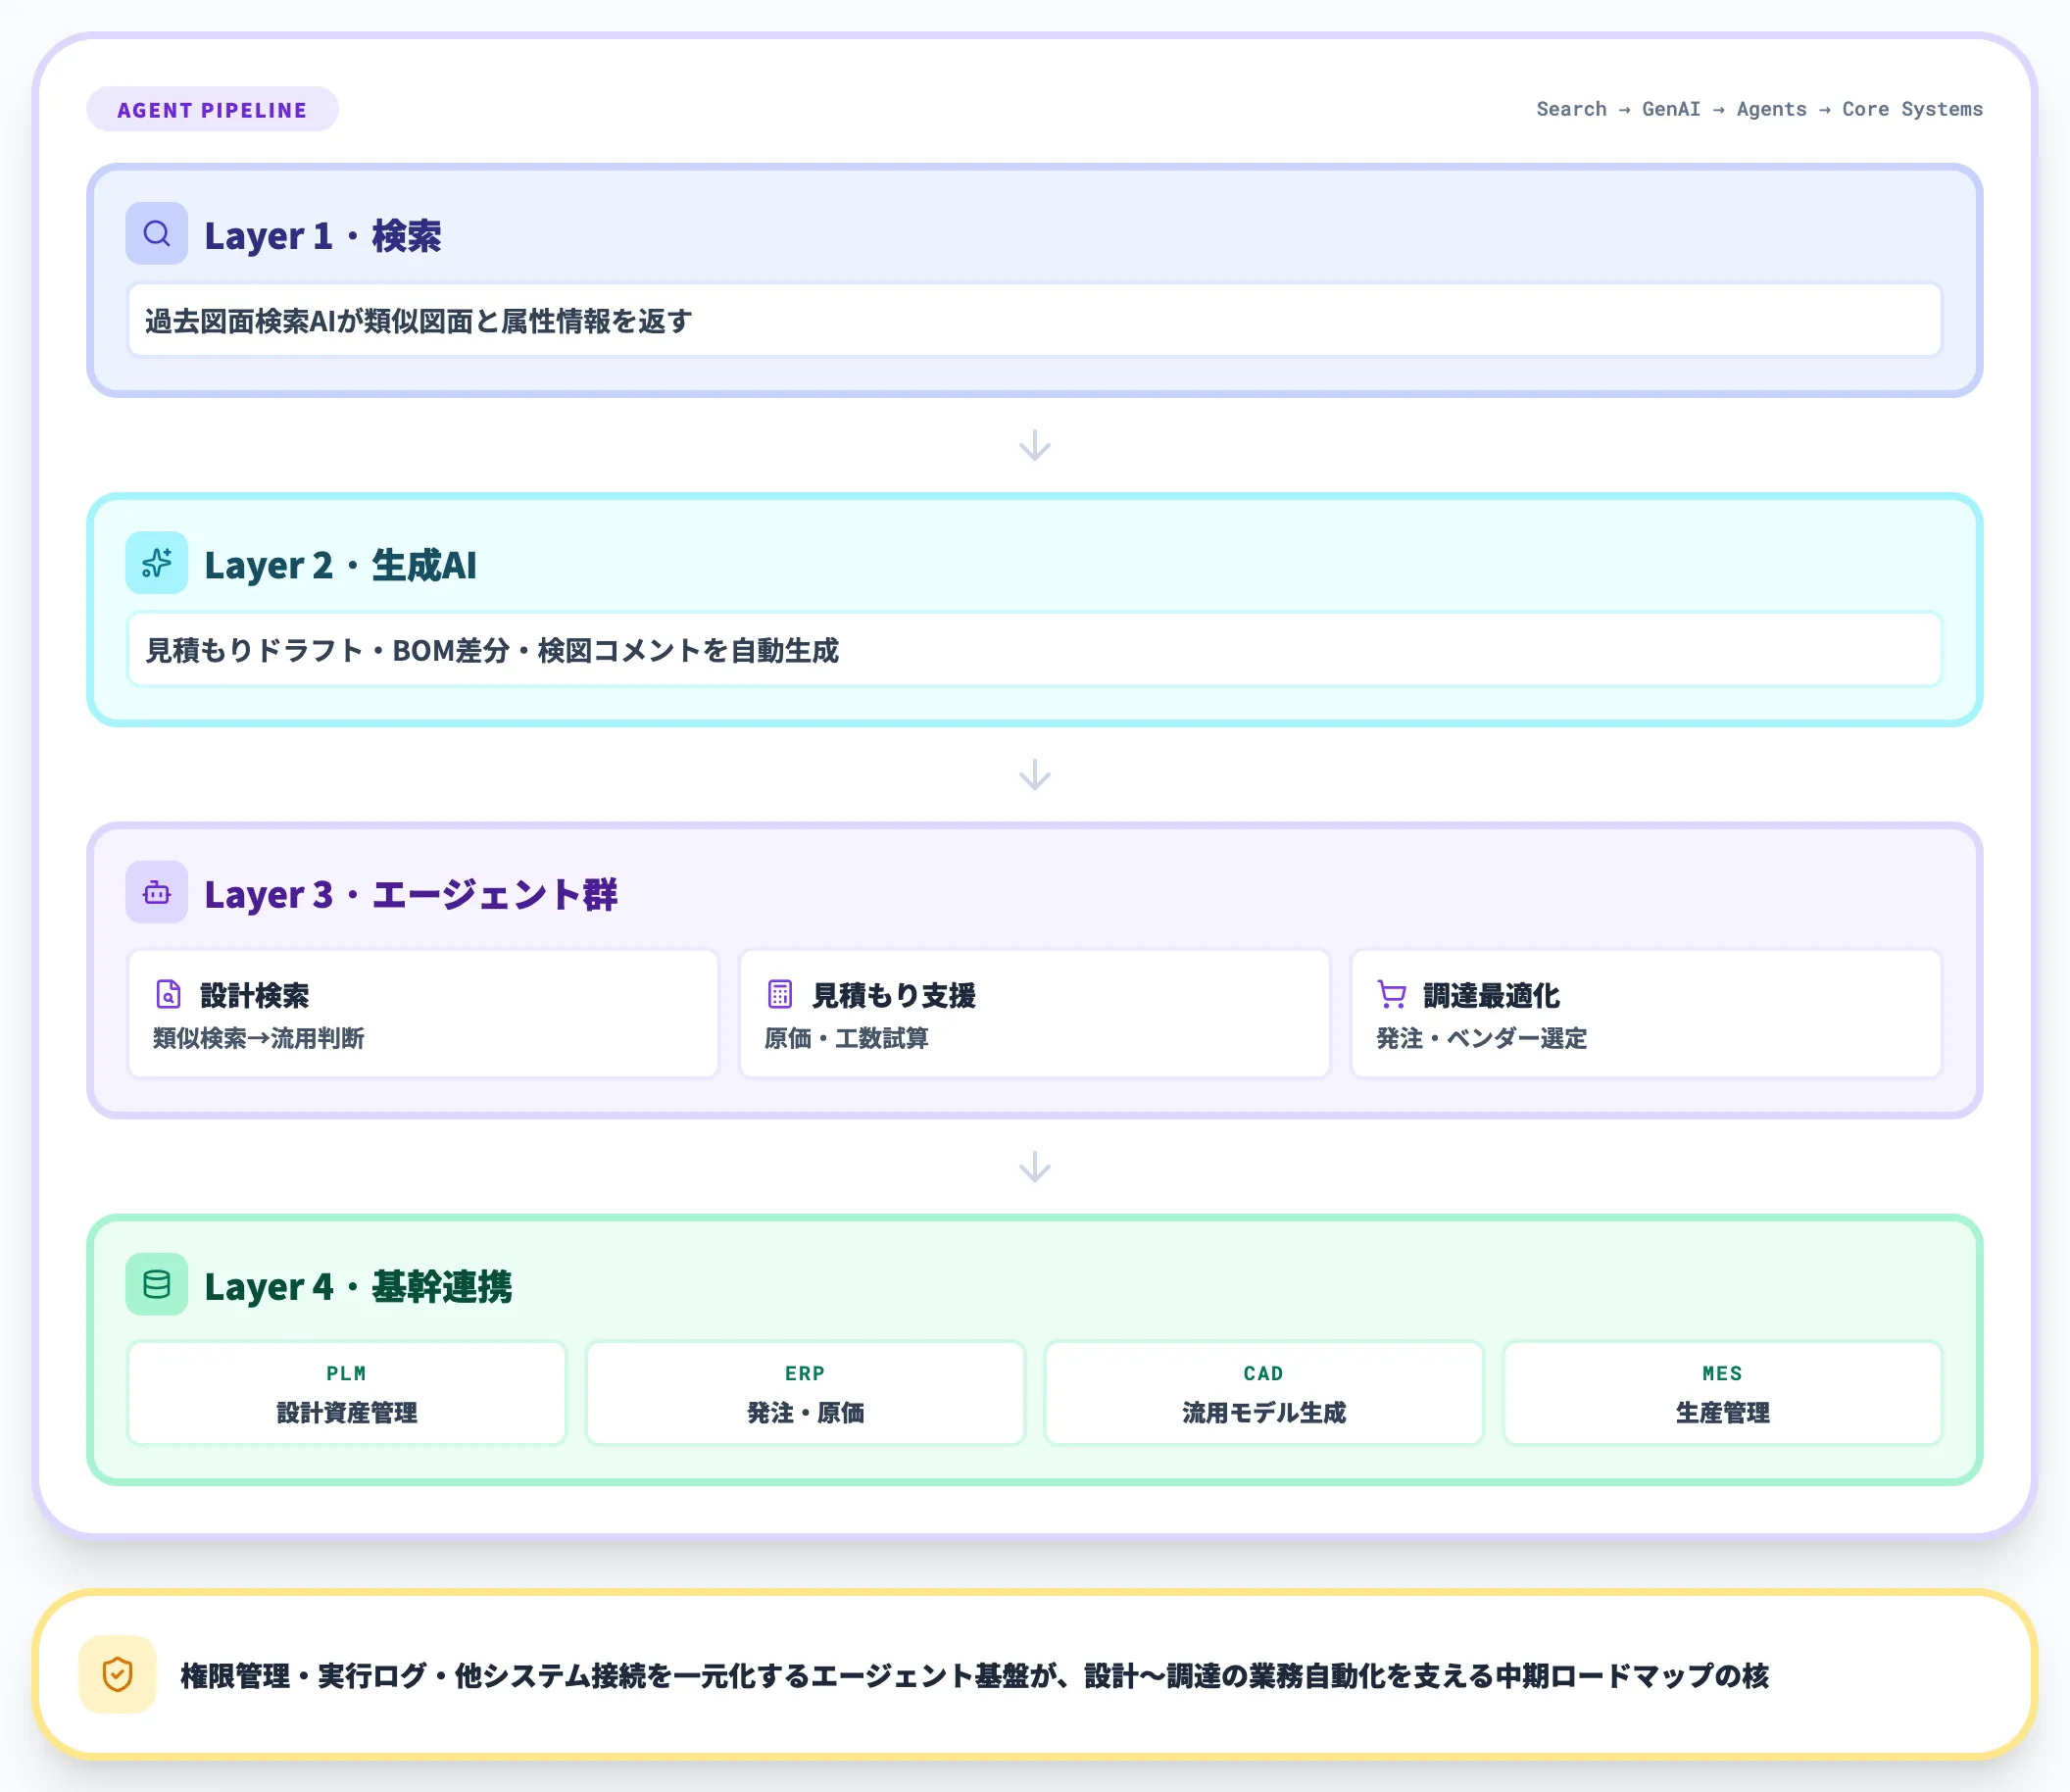The height and width of the screenshot is (1792, 2070).
Task: Select the Search item in breadcrumb
Action: 1570,109
